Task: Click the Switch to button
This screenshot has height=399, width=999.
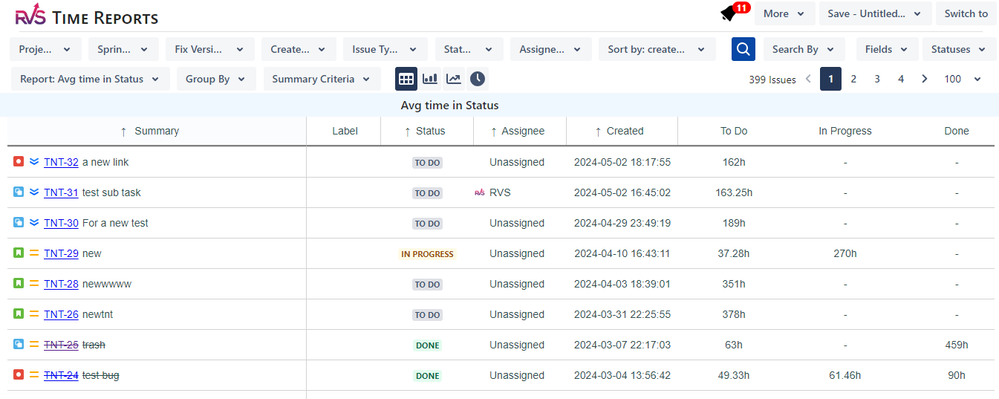Action: tap(966, 13)
